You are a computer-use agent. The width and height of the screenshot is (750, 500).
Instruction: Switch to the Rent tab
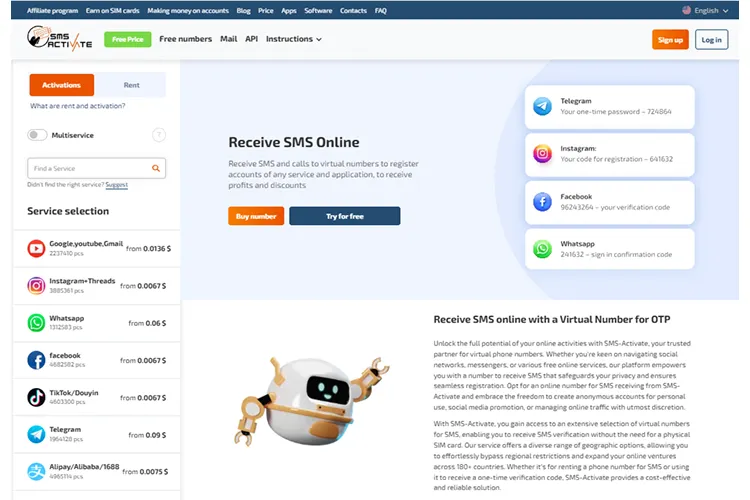coord(131,85)
